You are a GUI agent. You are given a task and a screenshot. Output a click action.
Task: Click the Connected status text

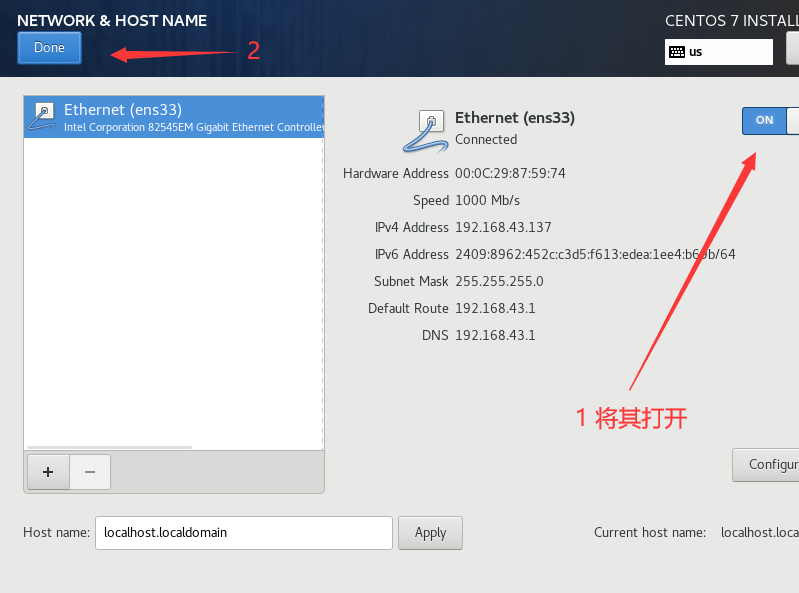(x=486, y=140)
